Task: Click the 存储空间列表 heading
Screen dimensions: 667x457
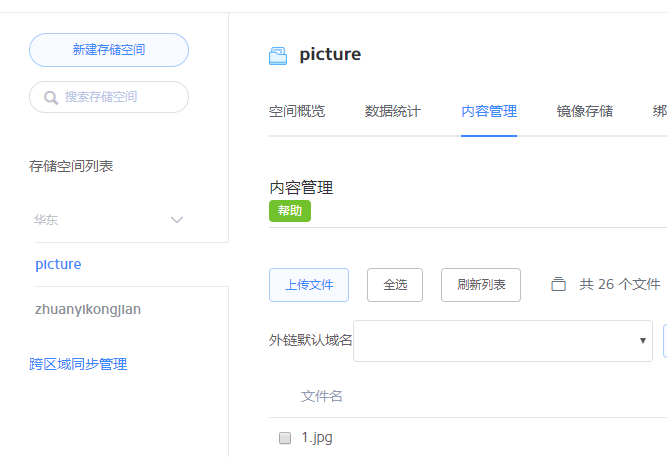Action: click(x=71, y=166)
